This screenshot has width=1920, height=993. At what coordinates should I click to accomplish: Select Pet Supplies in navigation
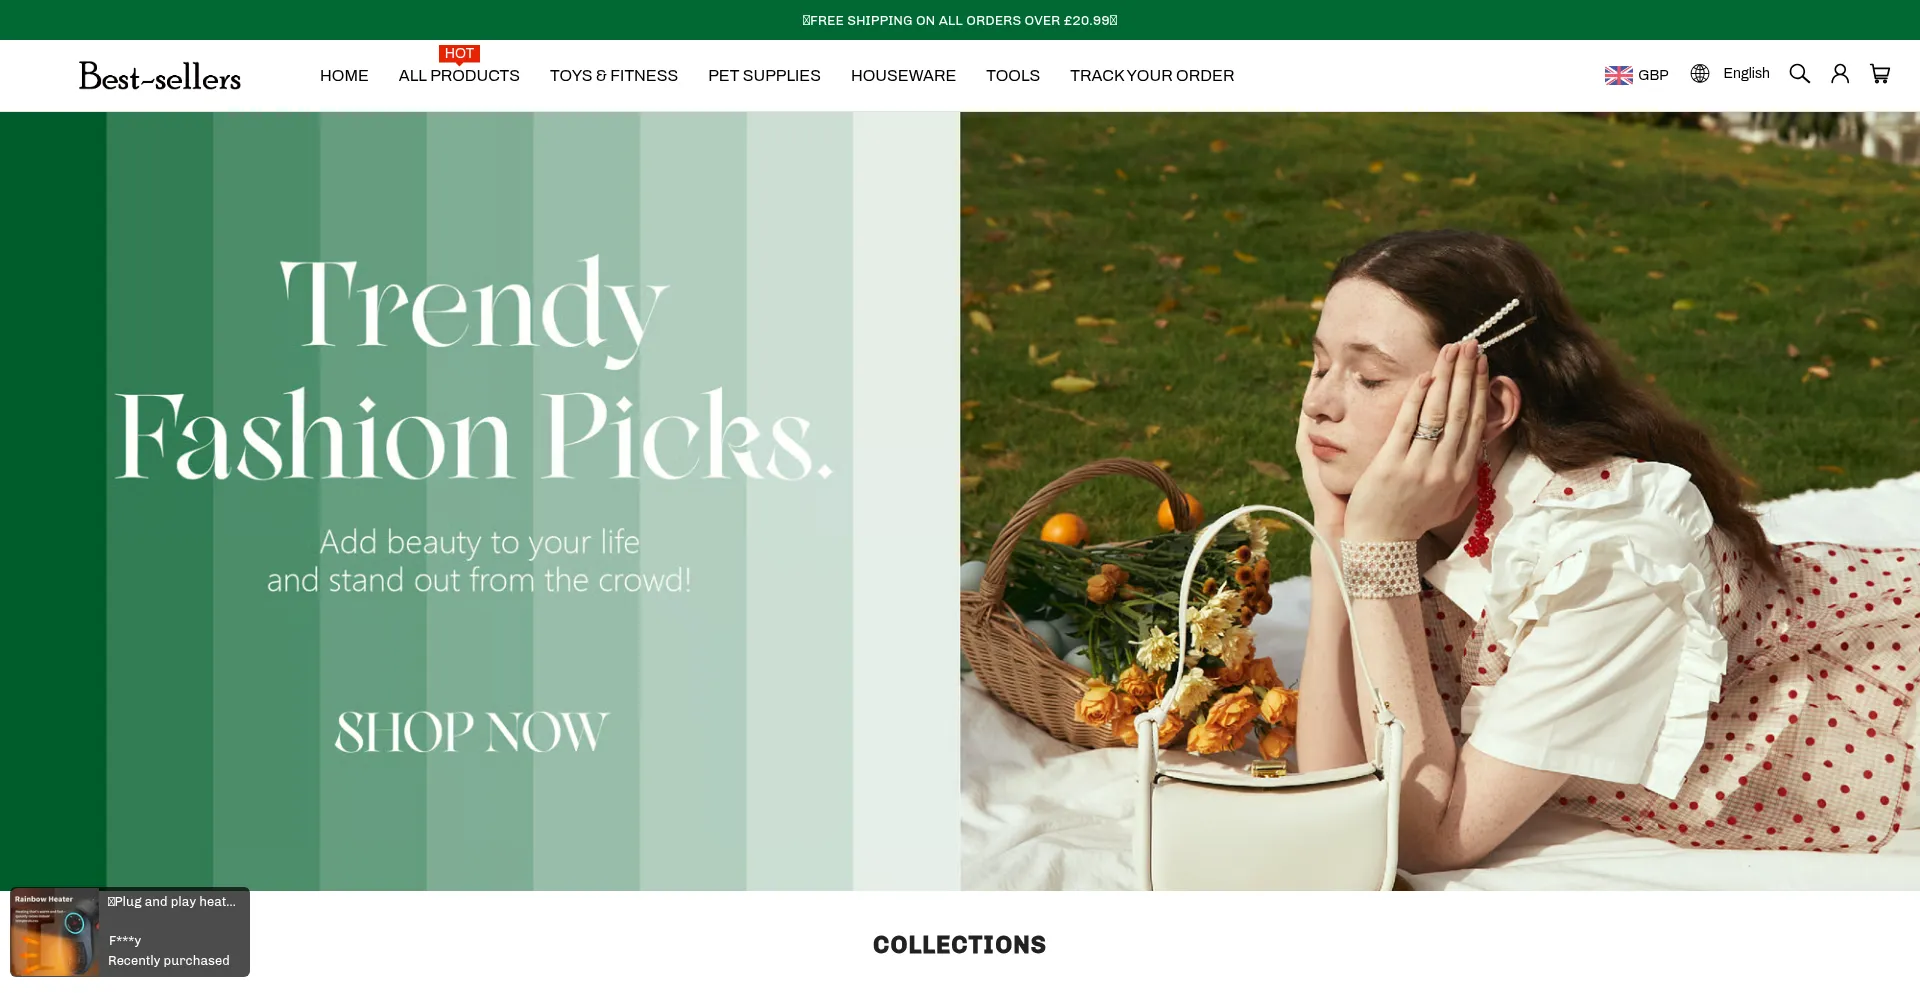click(764, 76)
